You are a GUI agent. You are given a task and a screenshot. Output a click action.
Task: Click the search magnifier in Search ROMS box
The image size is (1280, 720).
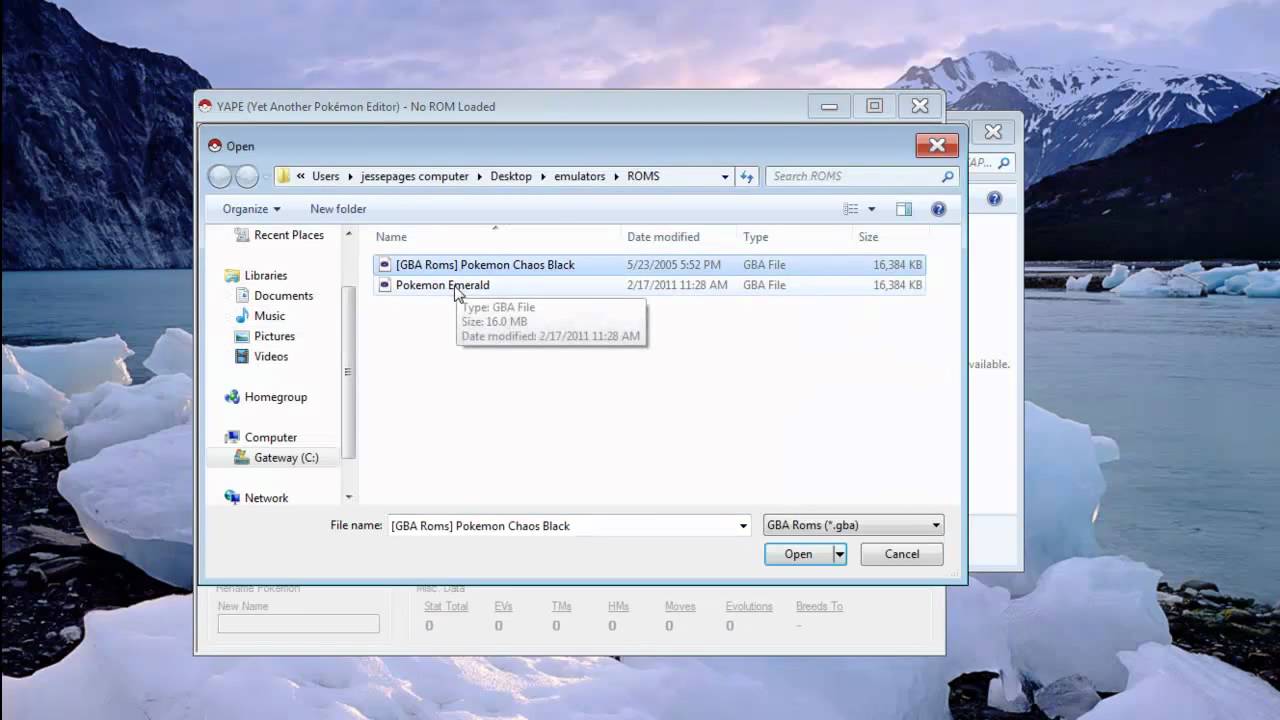pos(947,176)
